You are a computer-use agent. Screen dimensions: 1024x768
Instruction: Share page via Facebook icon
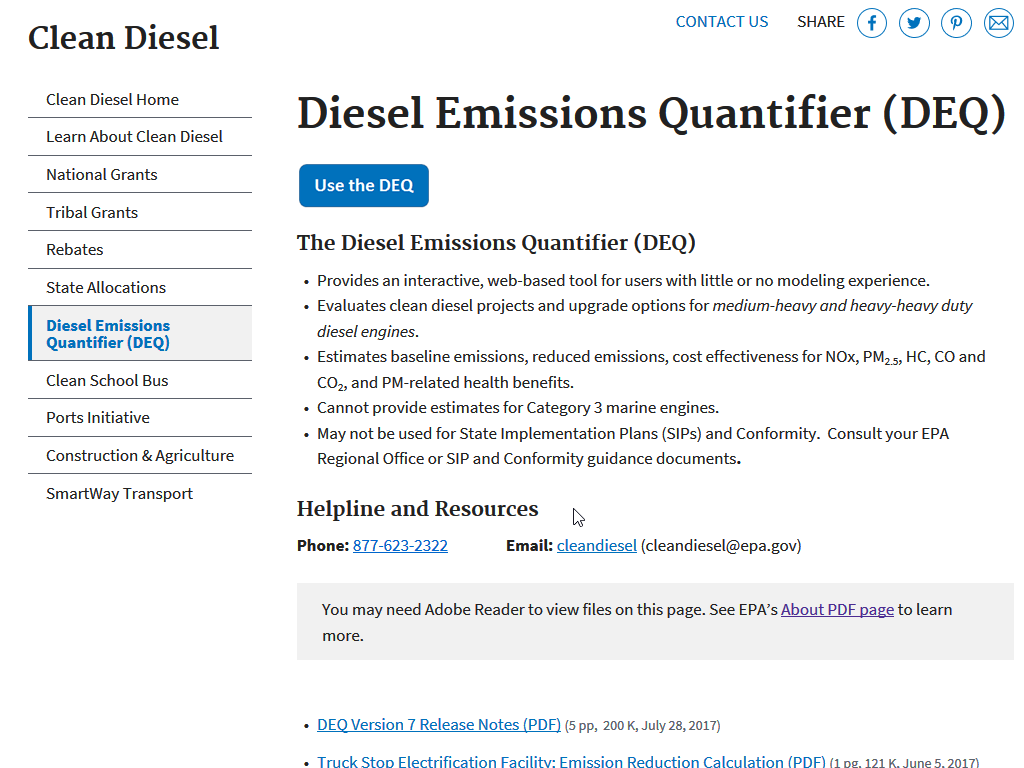tap(872, 22)
